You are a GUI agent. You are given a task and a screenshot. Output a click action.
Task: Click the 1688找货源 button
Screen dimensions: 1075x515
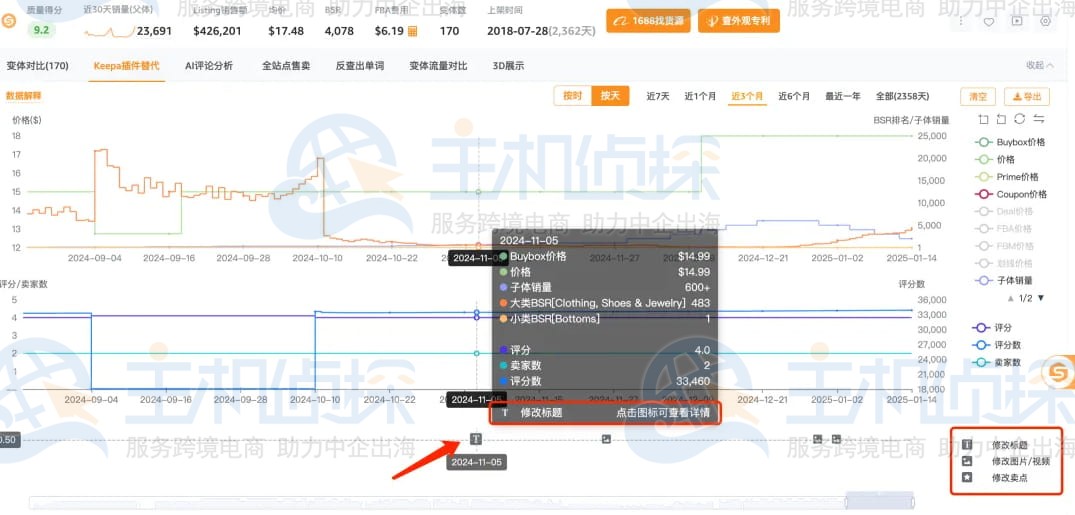coord(648,20)
